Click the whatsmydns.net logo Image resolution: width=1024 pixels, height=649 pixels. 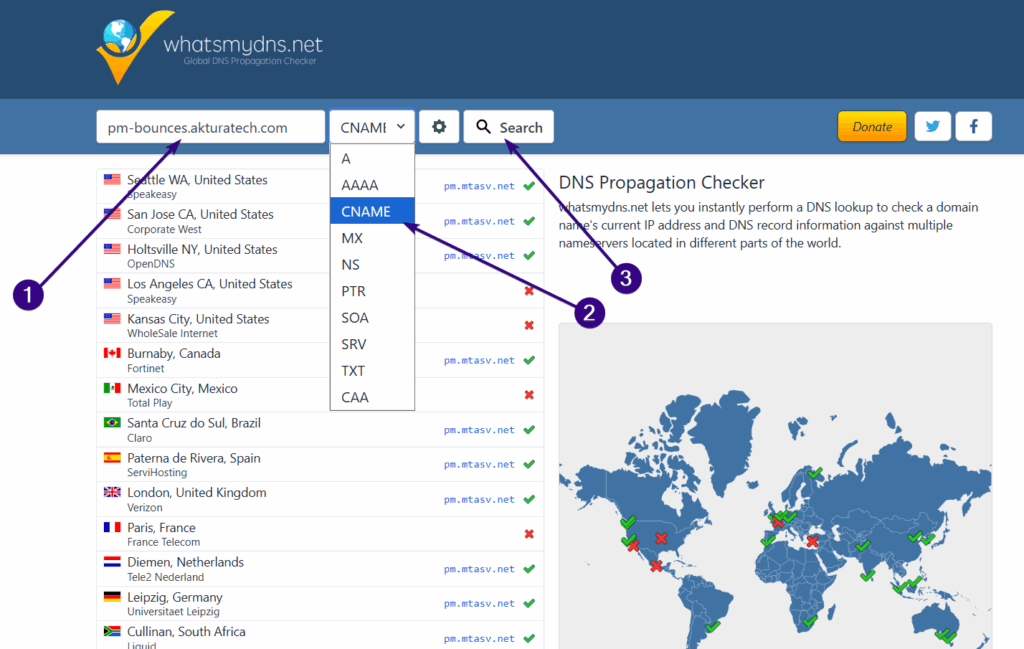210,47
